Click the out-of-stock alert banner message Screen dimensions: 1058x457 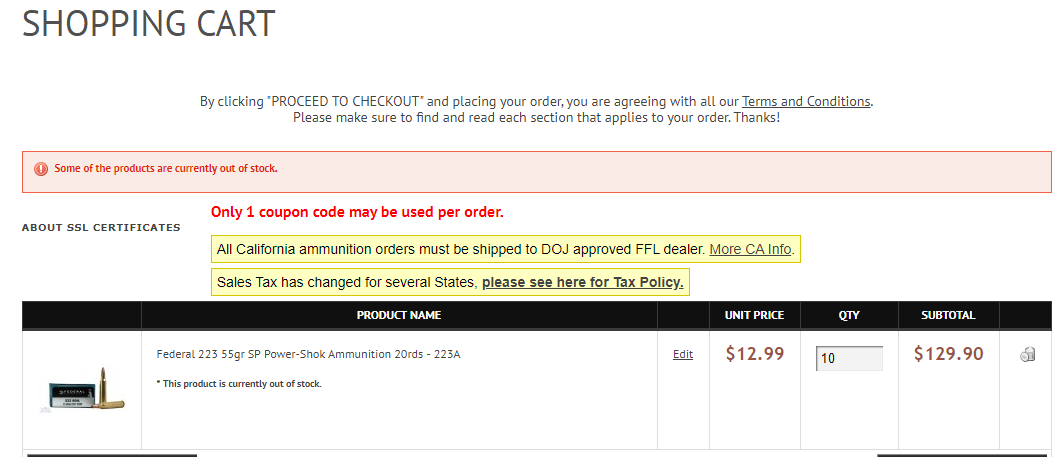166,169
